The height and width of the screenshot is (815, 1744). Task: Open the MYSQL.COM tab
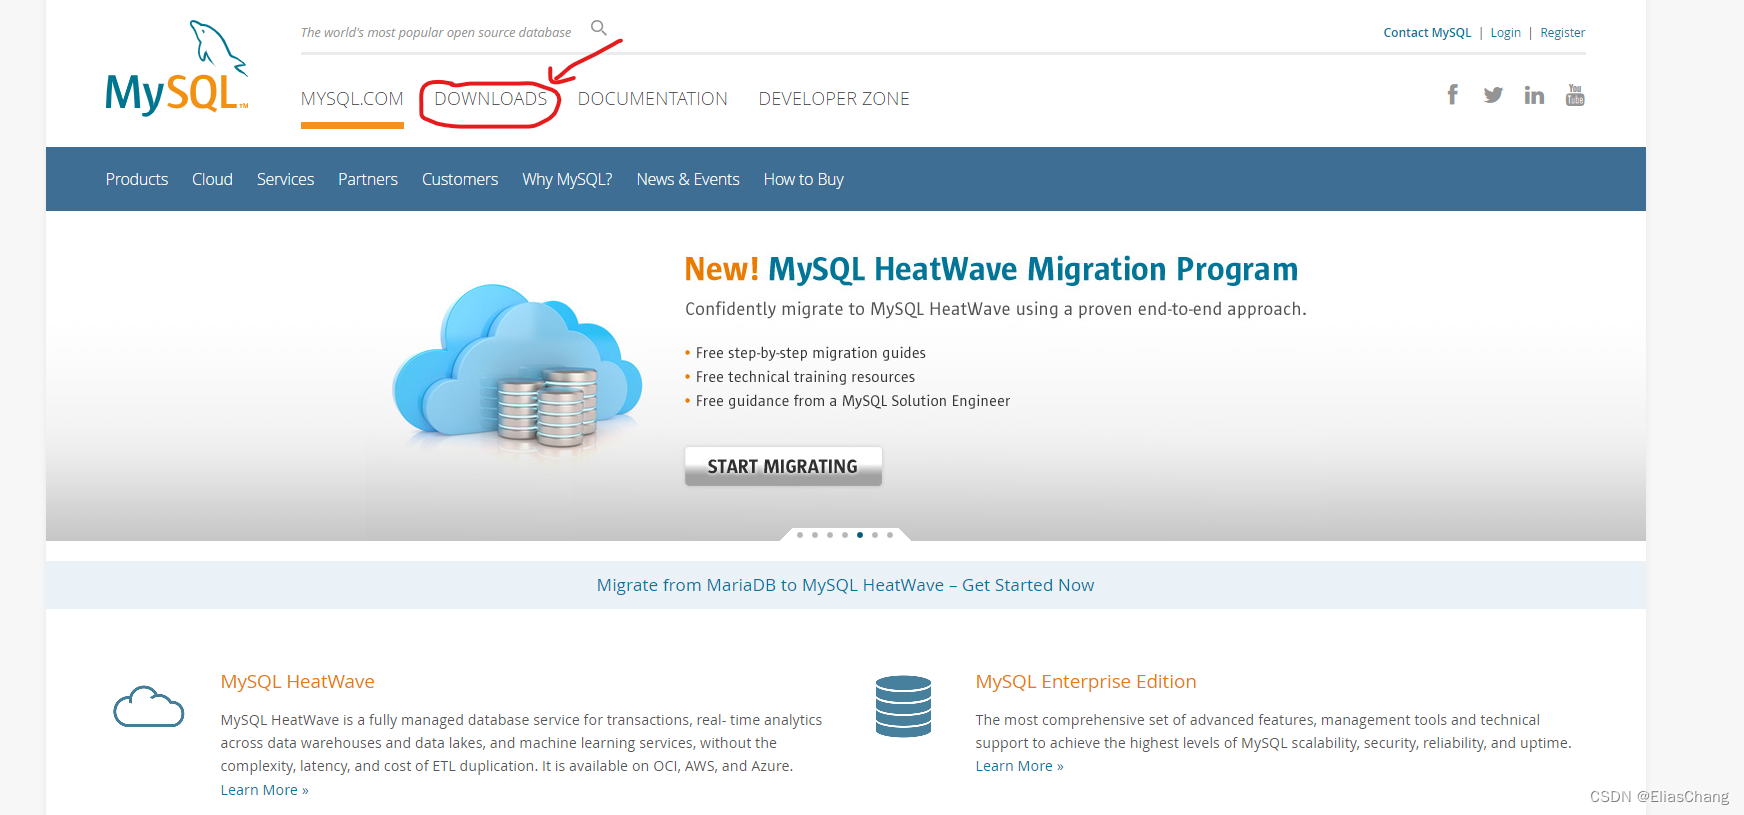(352, 99)
